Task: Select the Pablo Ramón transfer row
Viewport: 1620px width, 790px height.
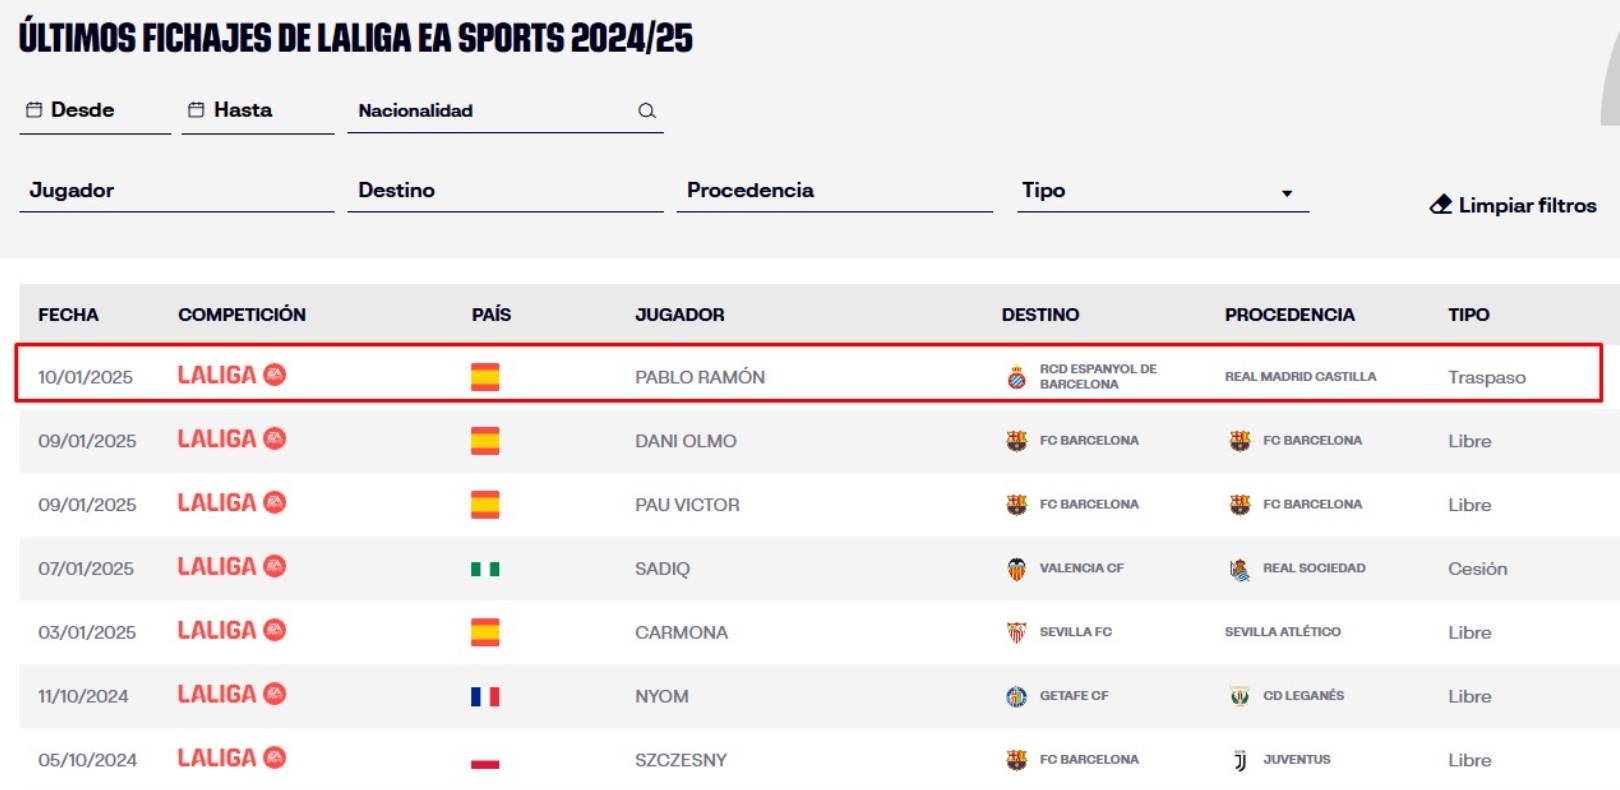Action: click(x=808, y=374)
